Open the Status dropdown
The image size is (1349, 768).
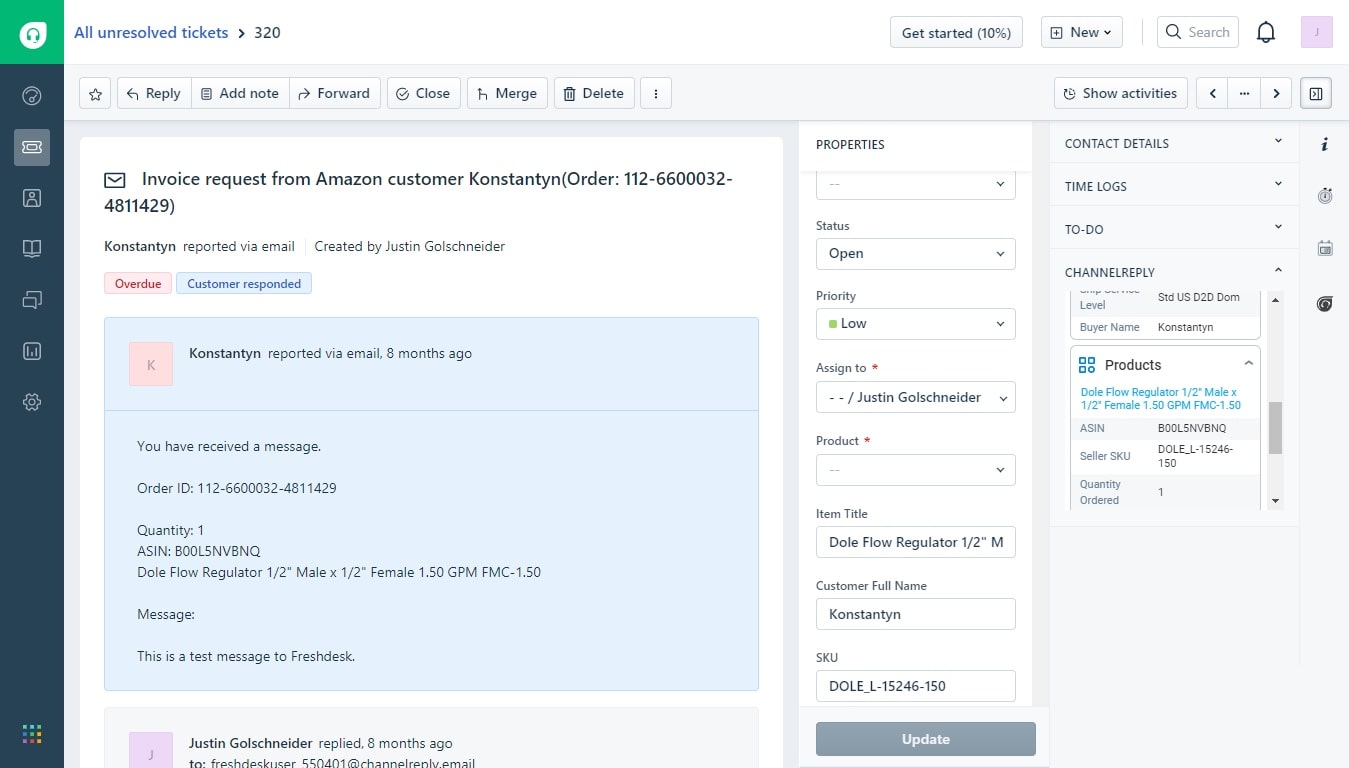915,253
